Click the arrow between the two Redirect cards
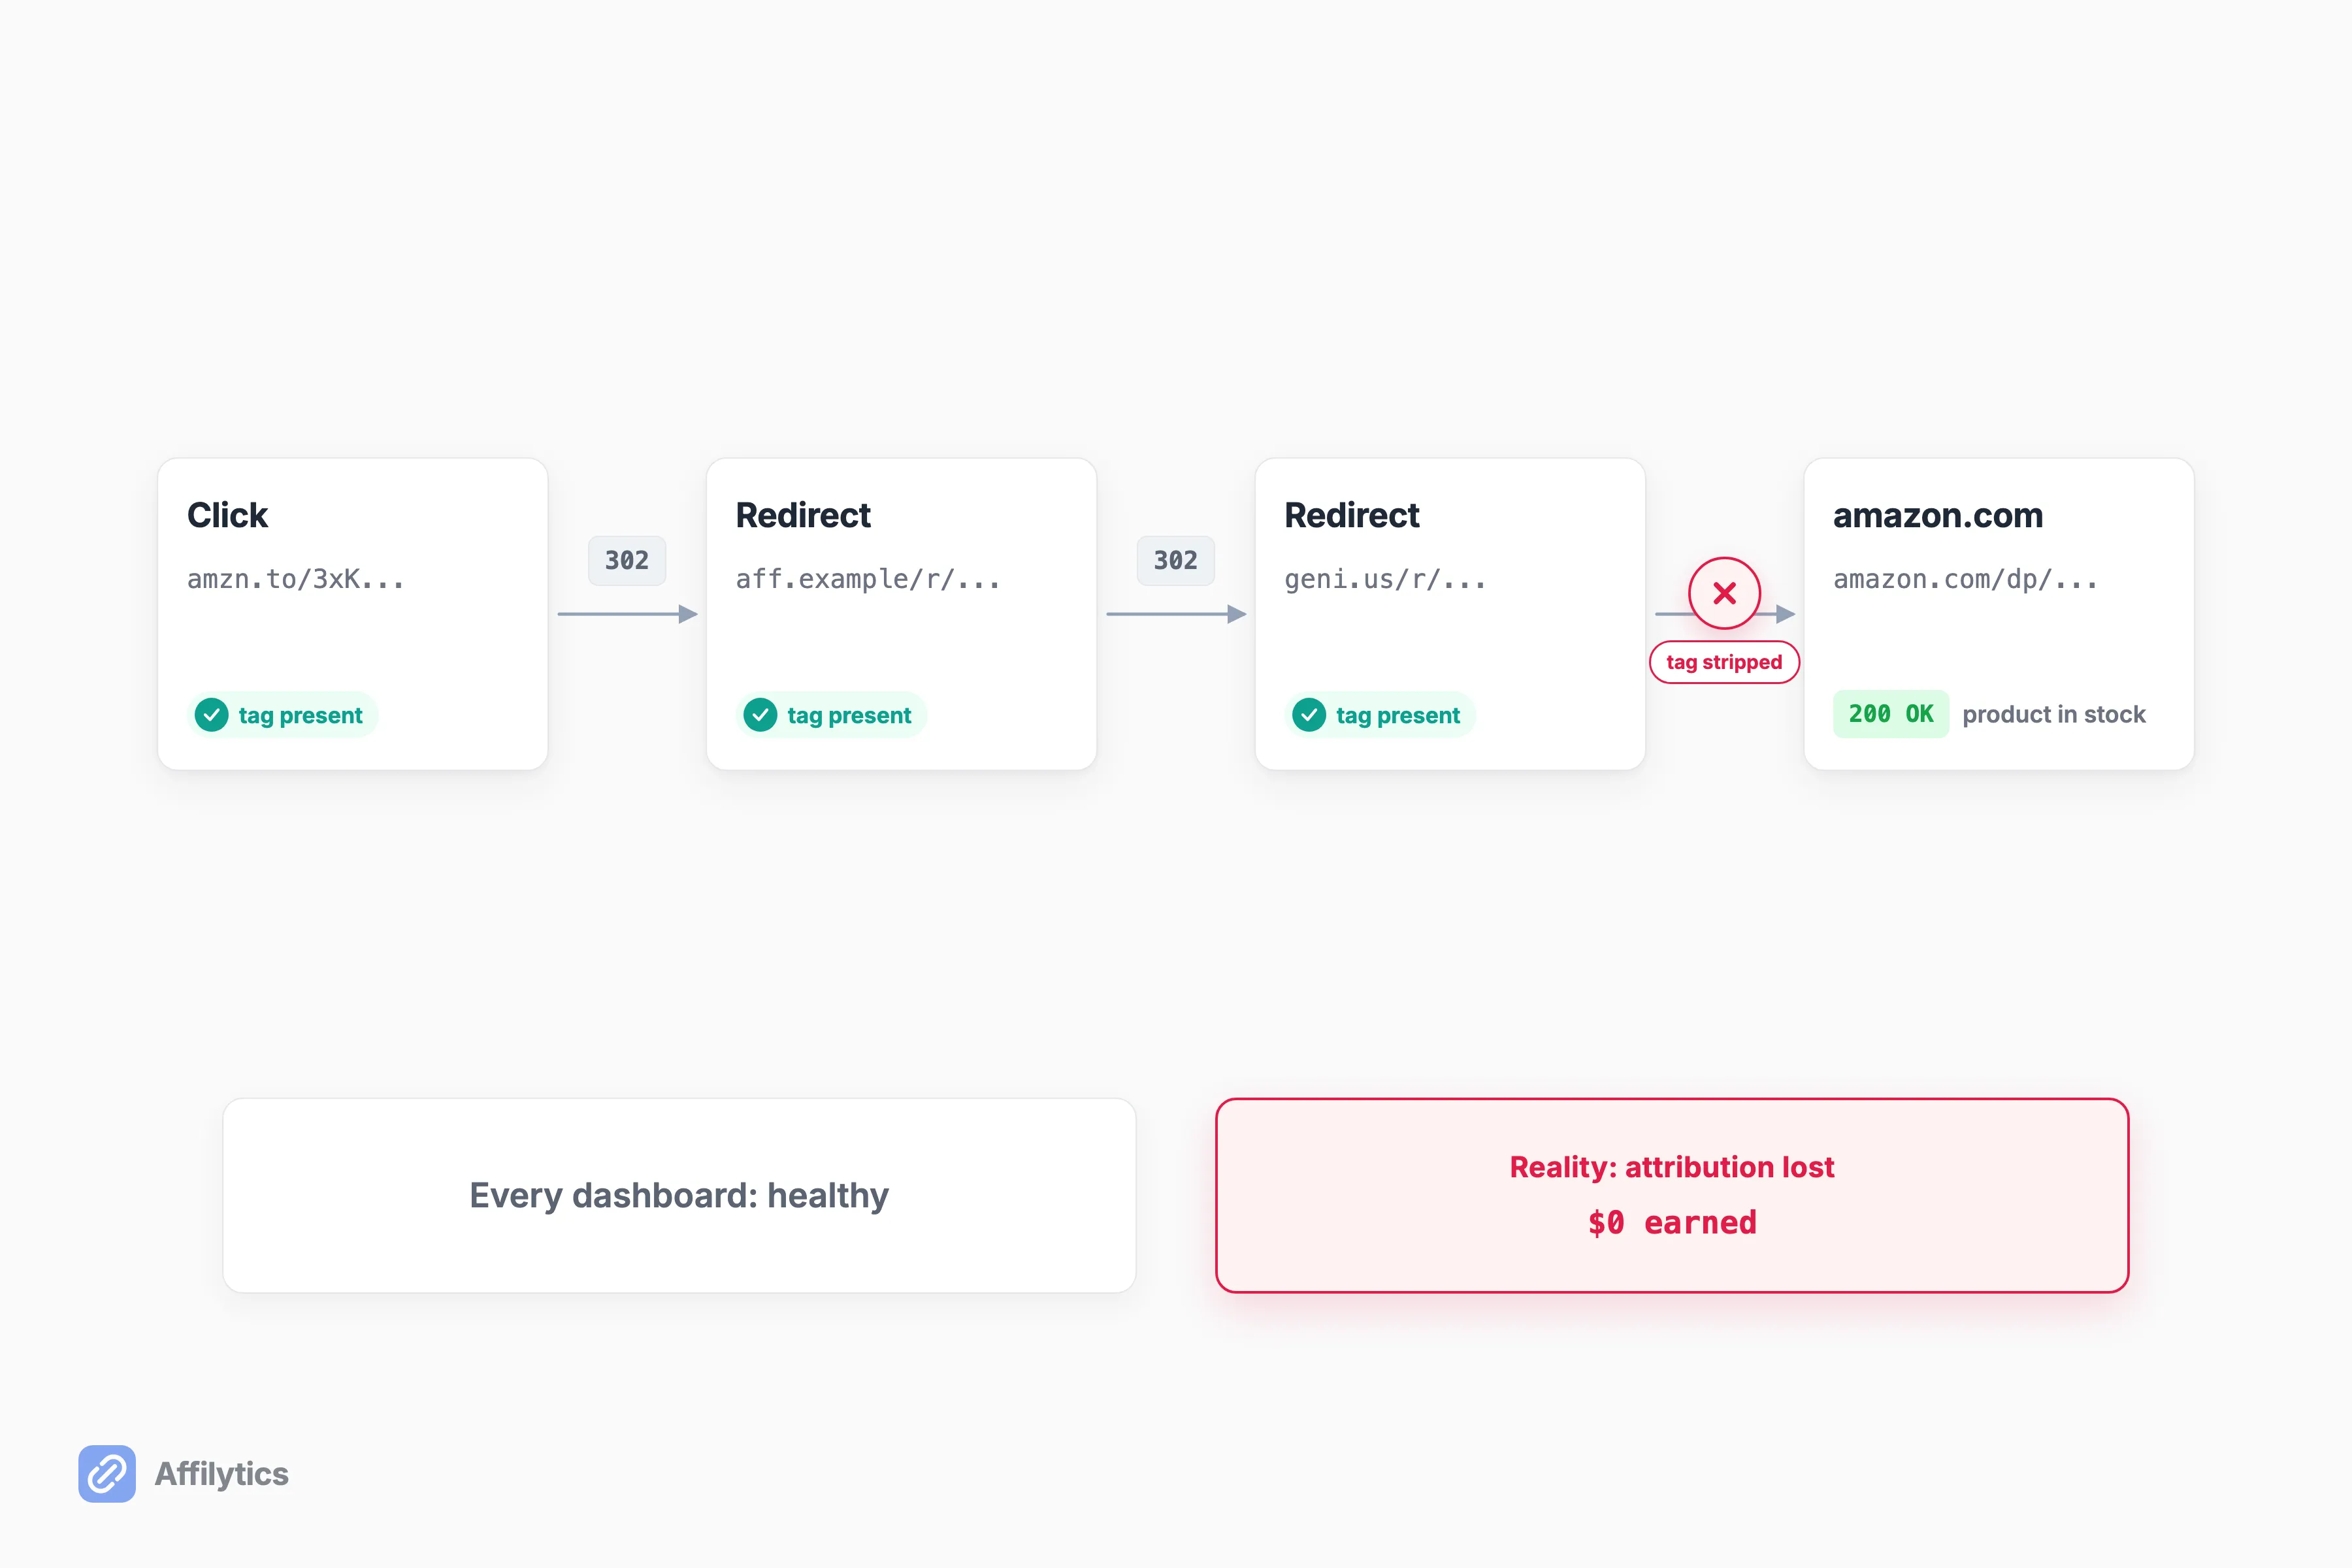Screen dimensions: 2352x1568 point(1176,614)
